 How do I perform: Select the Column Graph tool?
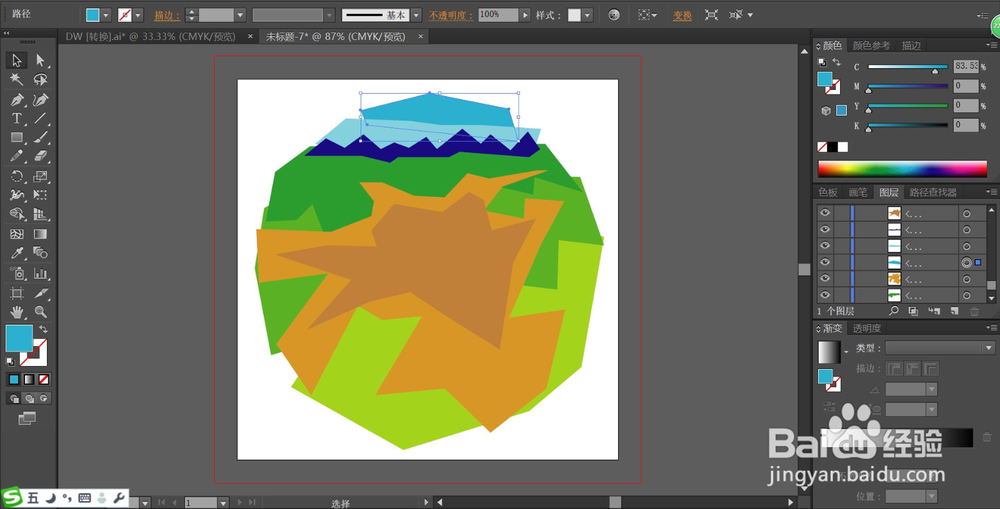tap(40, 274)
